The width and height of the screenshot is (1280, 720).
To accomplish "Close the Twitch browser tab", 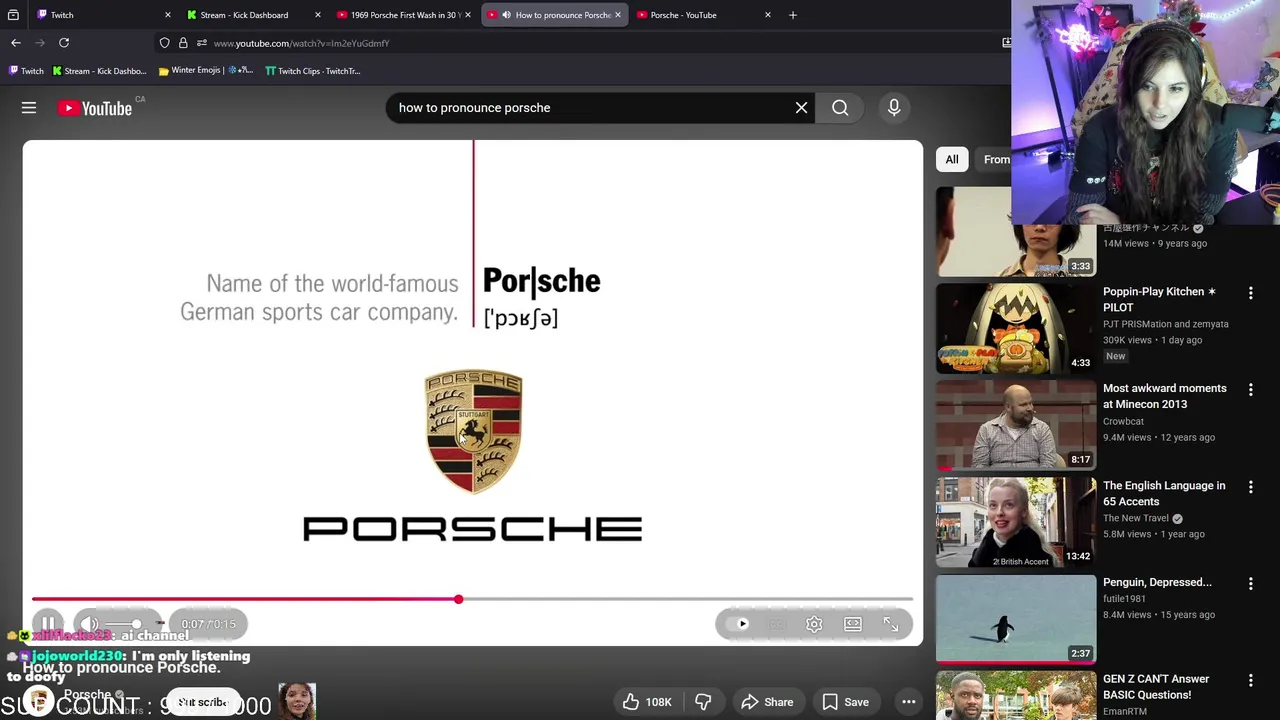I will 167,15.
